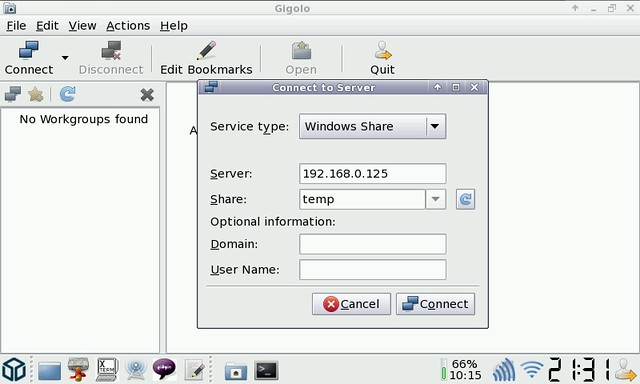640x384 pixels.
Task: Close the Connect to Server dialog
Action: coord(474,87)
